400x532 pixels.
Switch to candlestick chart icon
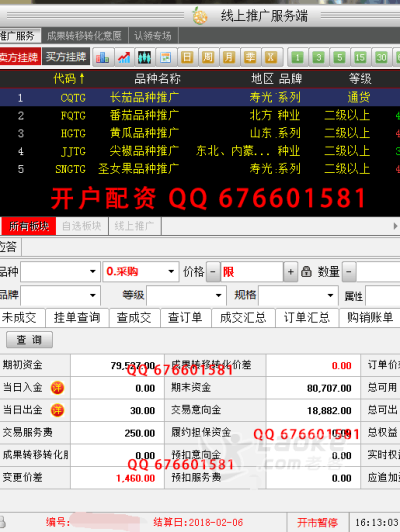point(145,57)
